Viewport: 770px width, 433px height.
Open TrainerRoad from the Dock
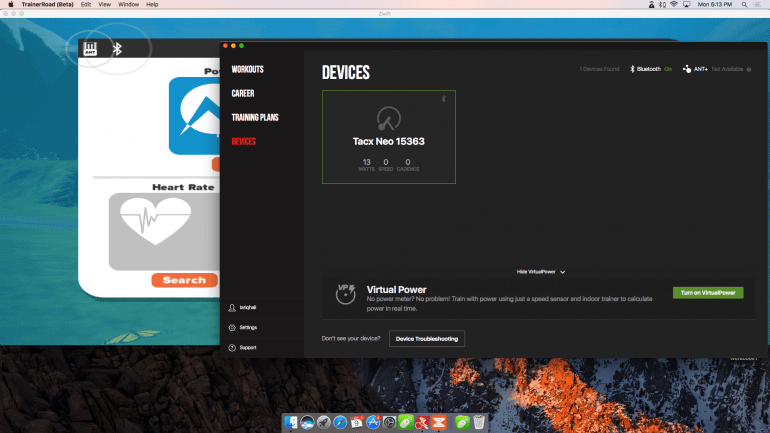tap(422, 422)
